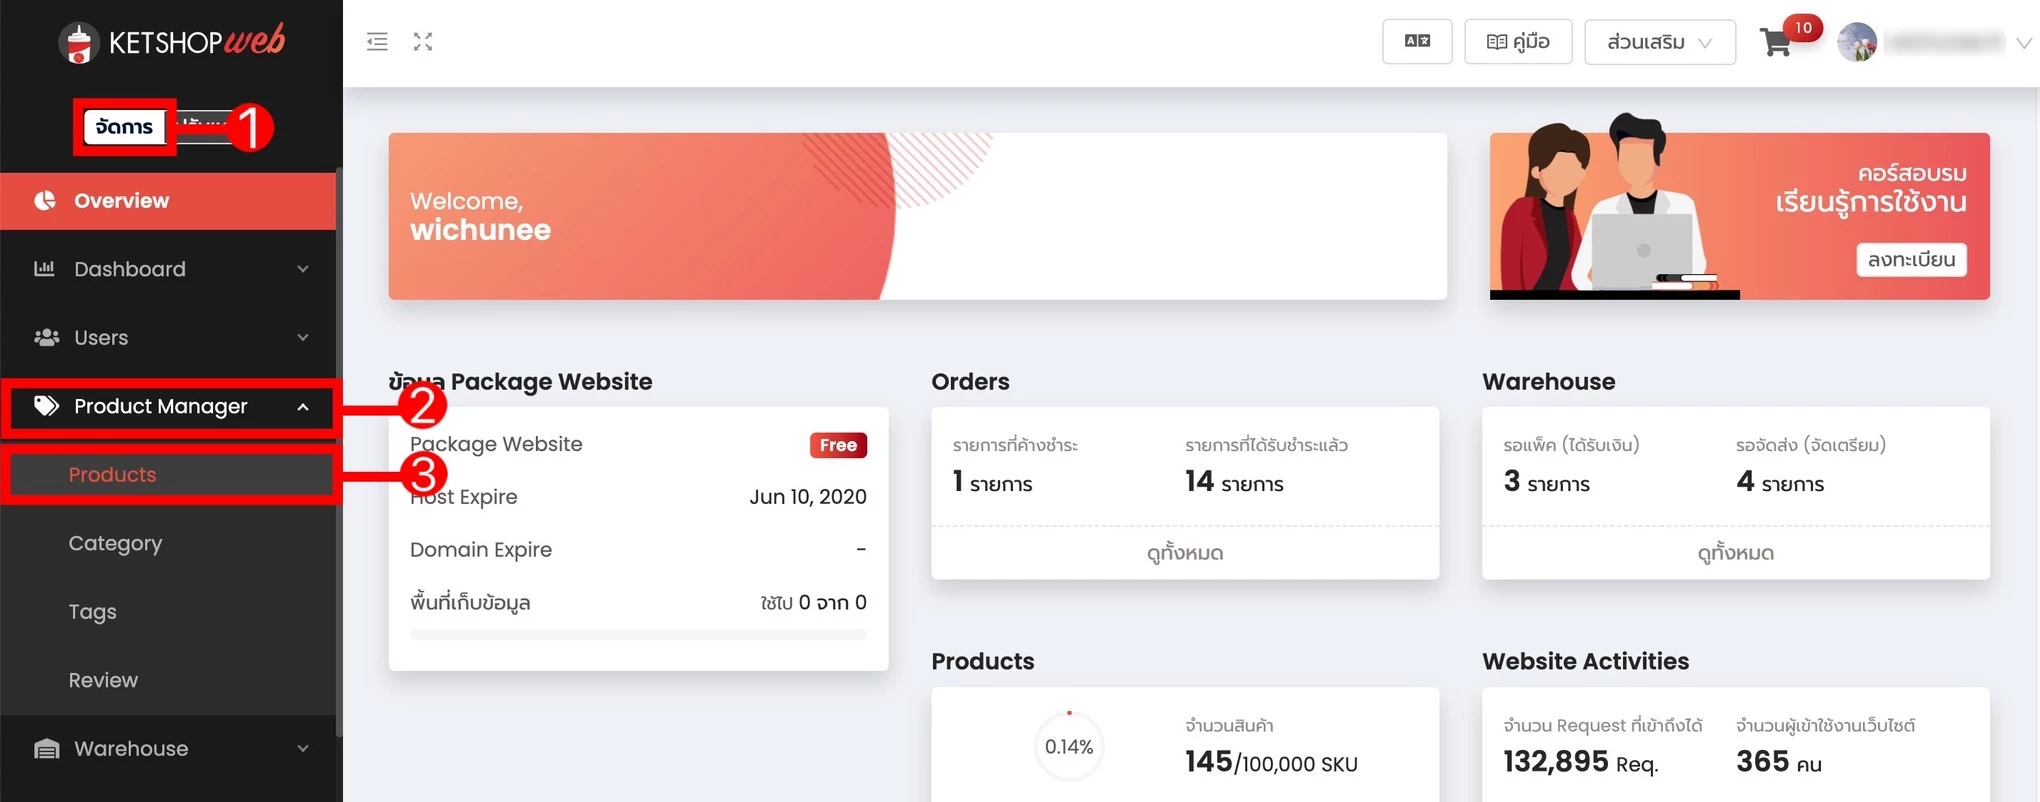Viewport: 2040px width, 802px height.
Task: Open the คู่มือ manual button
Action: 1518,41
